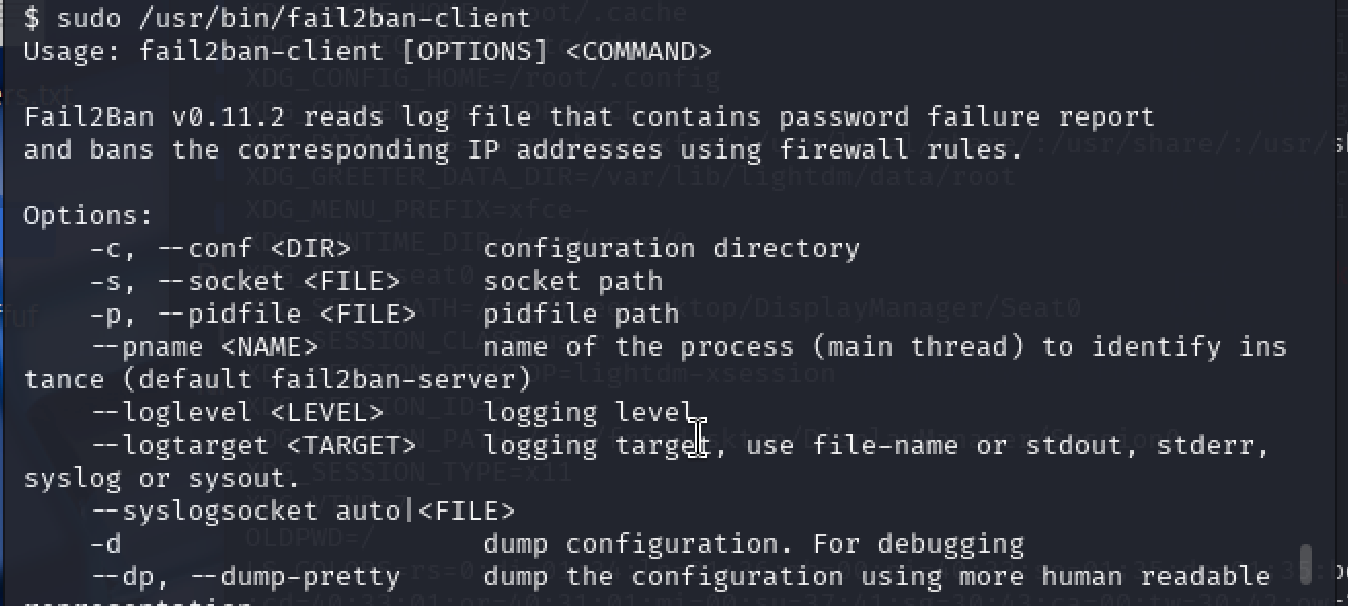Click the -d dump configuration option
This screenshot has height=606, width=1348.
[556, 544]
